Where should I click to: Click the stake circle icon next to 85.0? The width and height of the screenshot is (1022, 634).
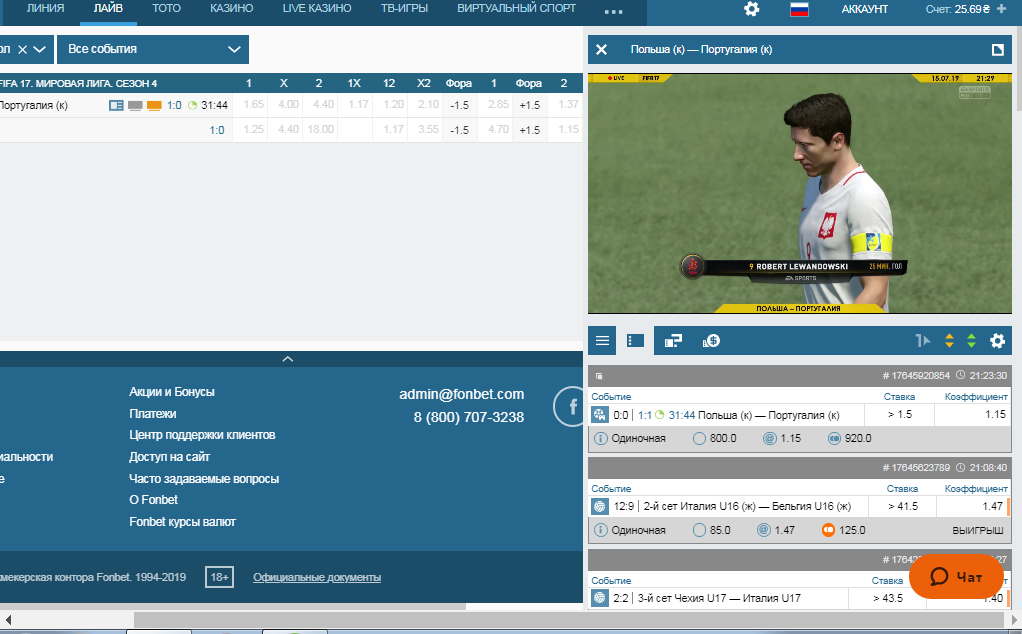coord(699,530)
